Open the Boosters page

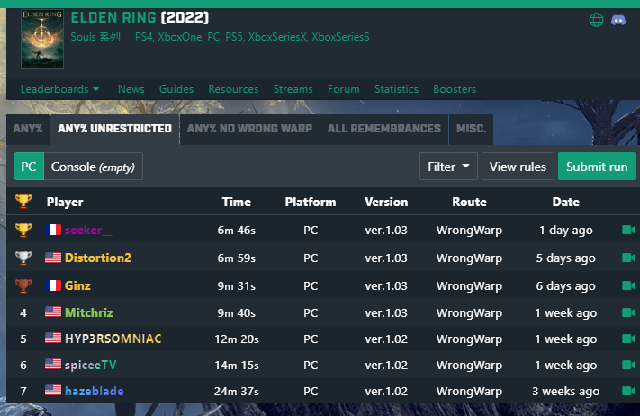point(455,89)
